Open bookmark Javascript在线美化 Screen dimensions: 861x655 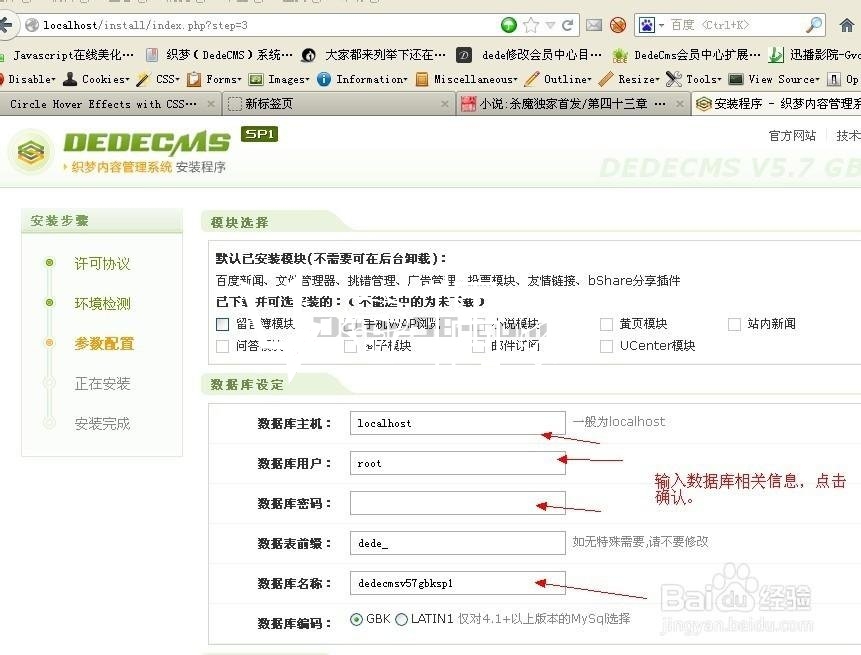pos(67,55)
